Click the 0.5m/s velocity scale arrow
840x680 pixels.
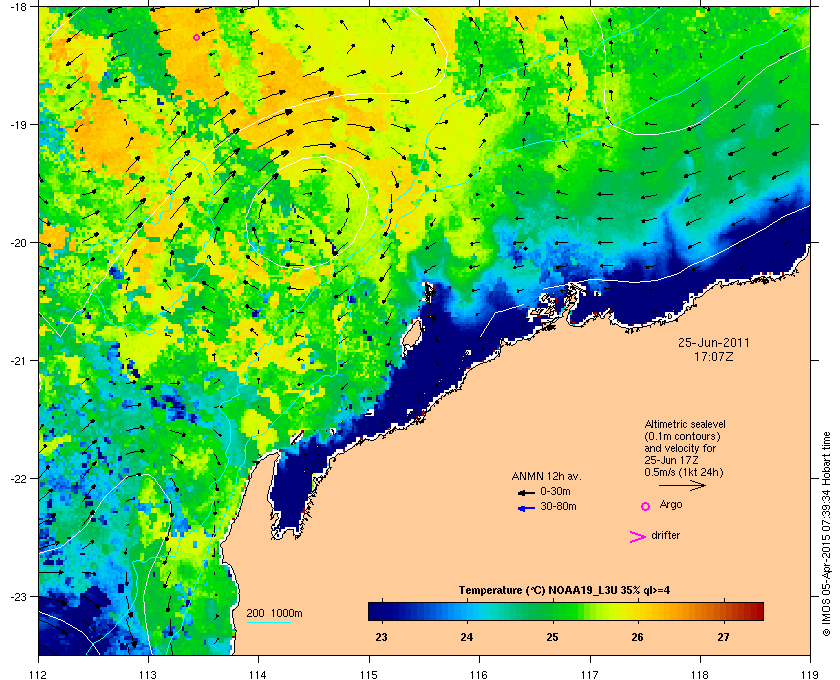(682, 486)
